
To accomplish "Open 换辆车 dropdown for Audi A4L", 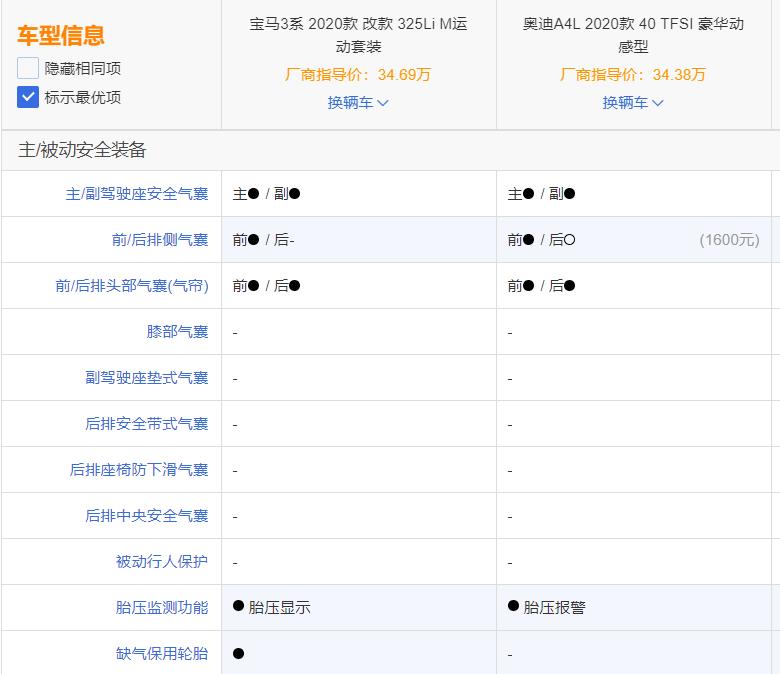I will [x=633, y=103].
